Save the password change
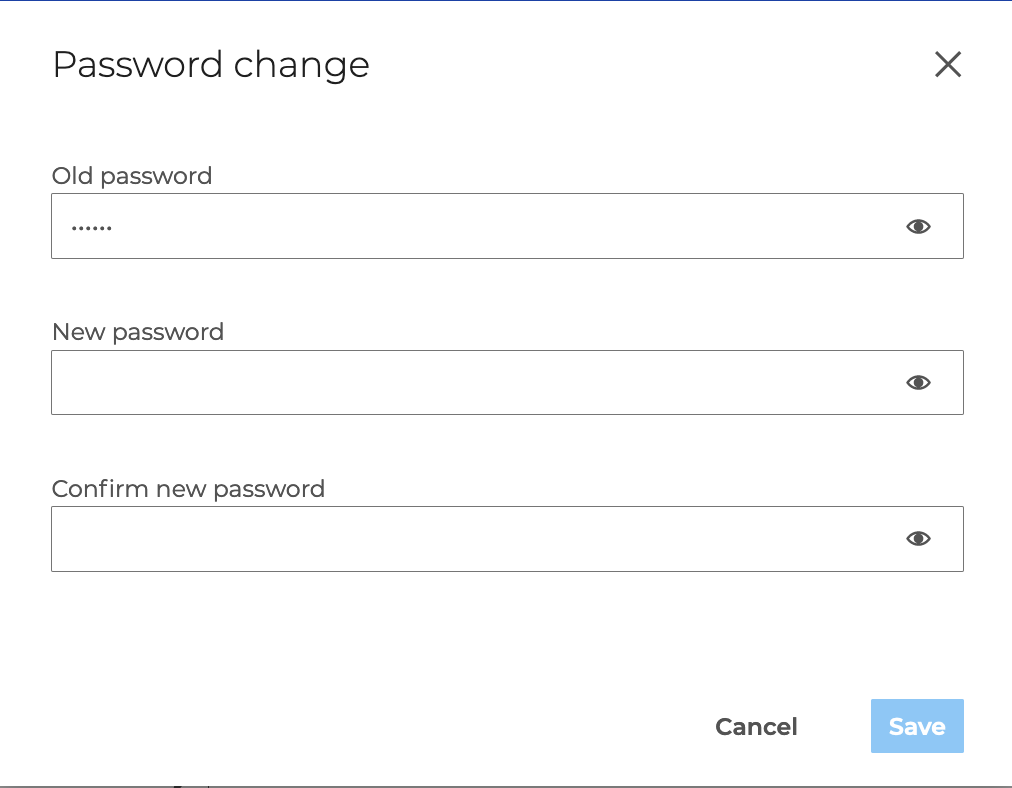The width and height of the screenshot is (1012, 788). (916, 726)
